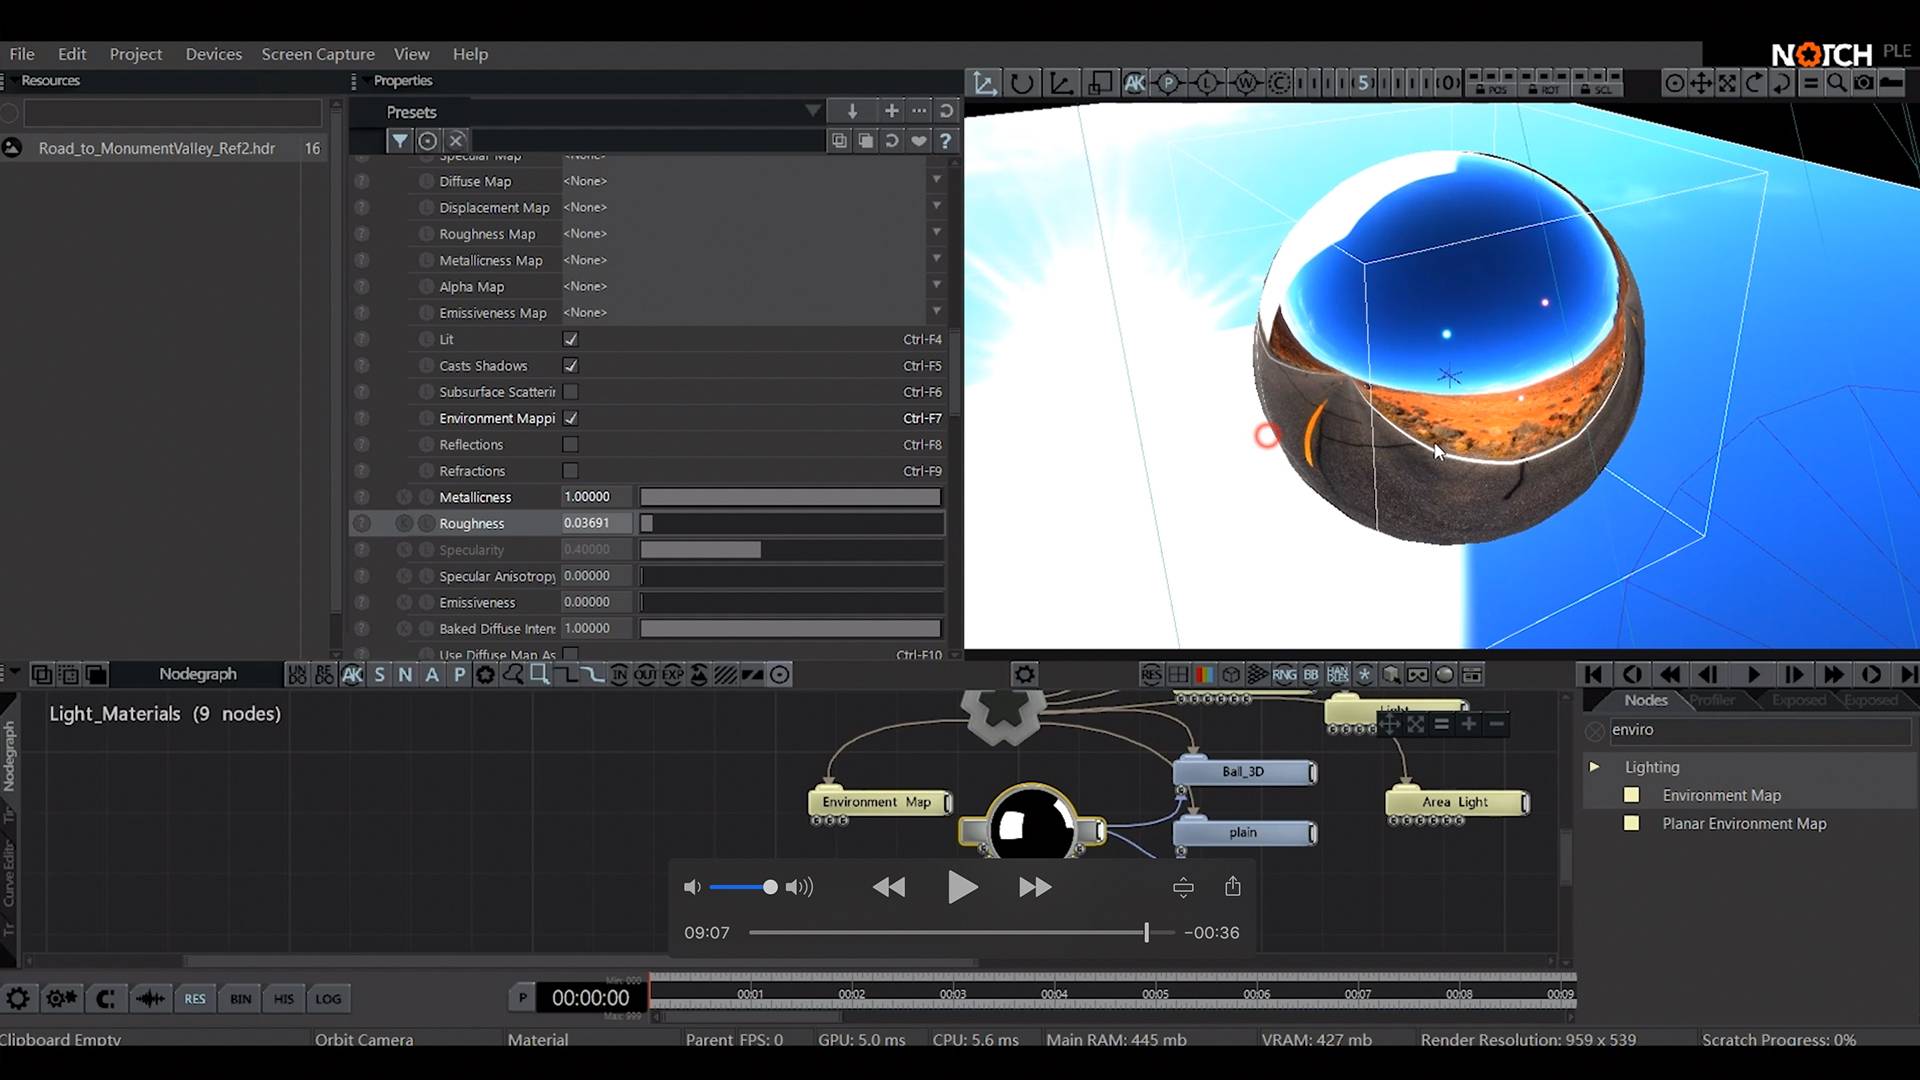Click the viewport settings gear icon
Image resolution: width=1920 pixels, height=1080 pixels.
(1025, 675)
